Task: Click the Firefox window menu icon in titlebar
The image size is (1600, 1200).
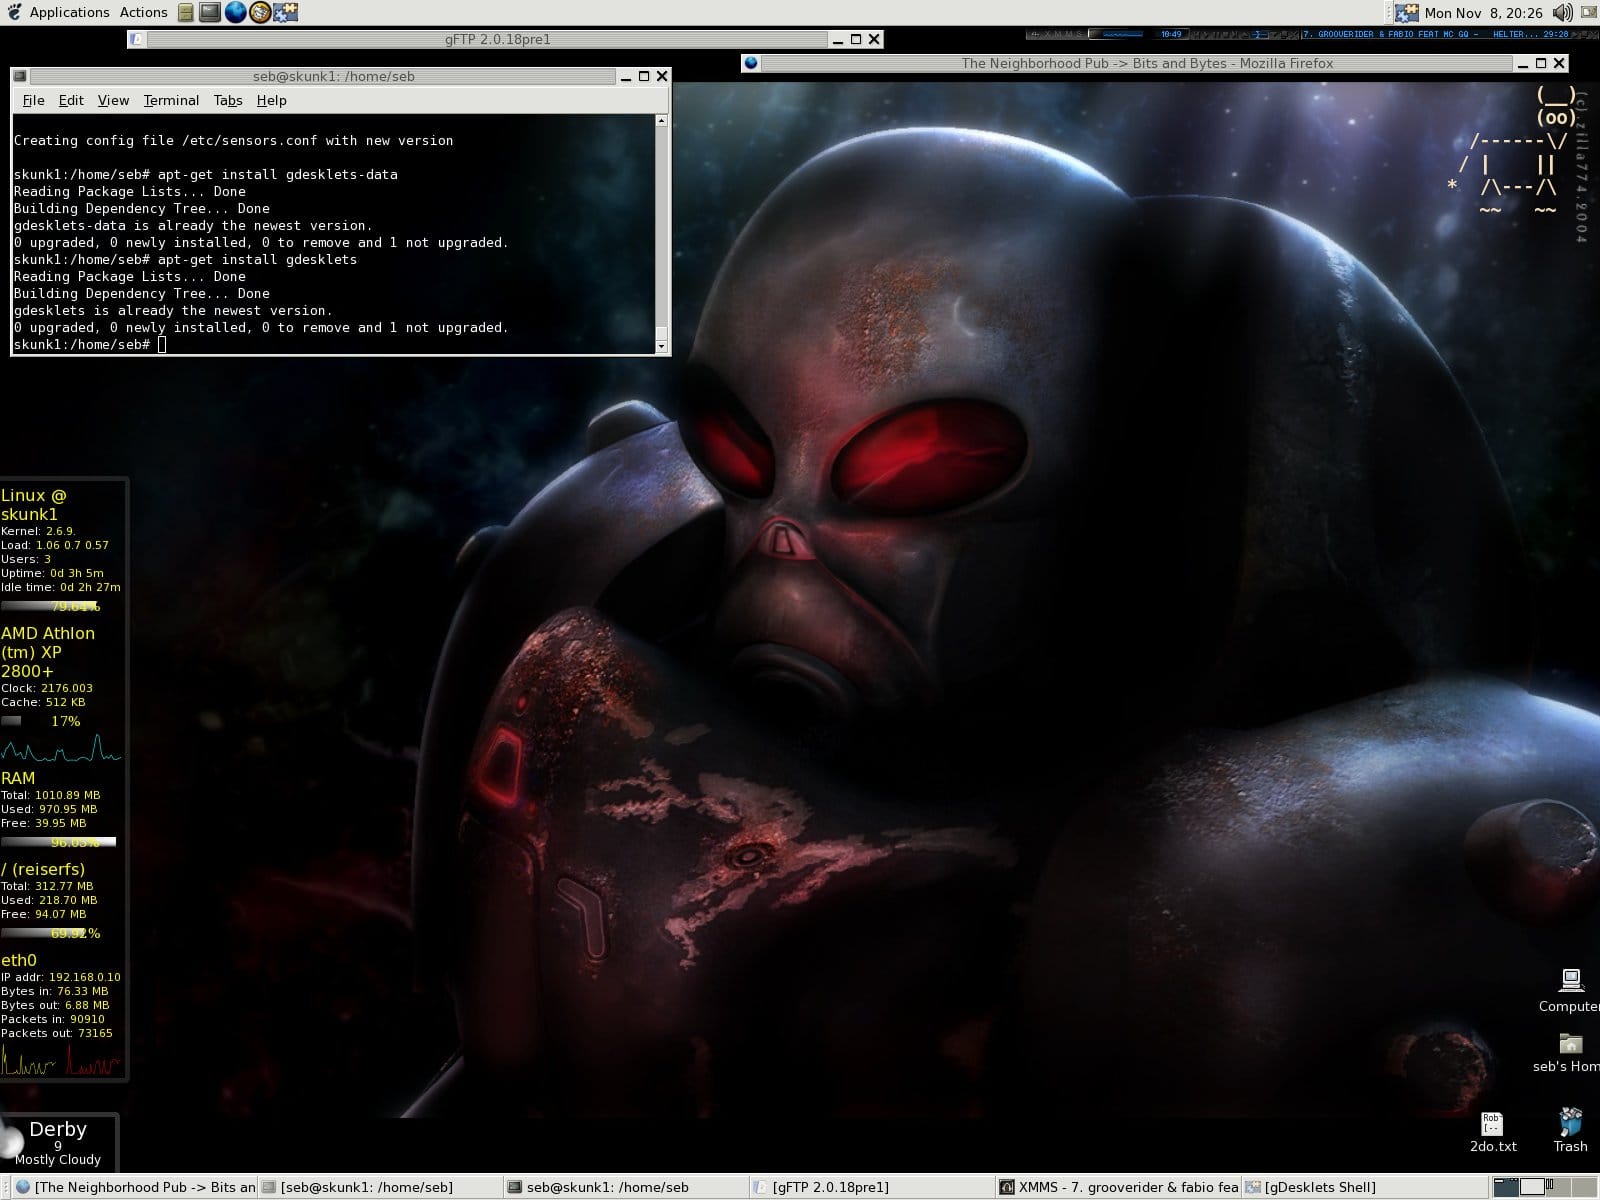Action: pyautogui.click(x=751, y=63)
